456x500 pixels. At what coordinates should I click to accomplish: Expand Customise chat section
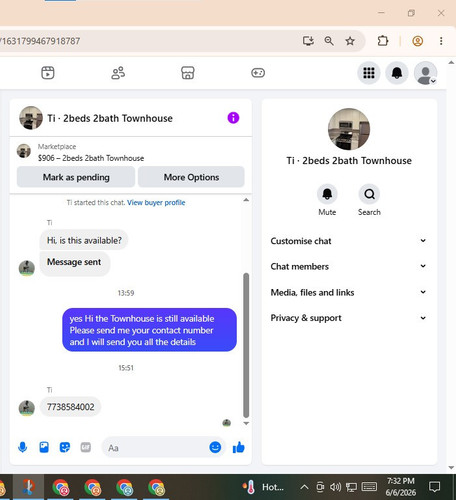coord(349,241)
